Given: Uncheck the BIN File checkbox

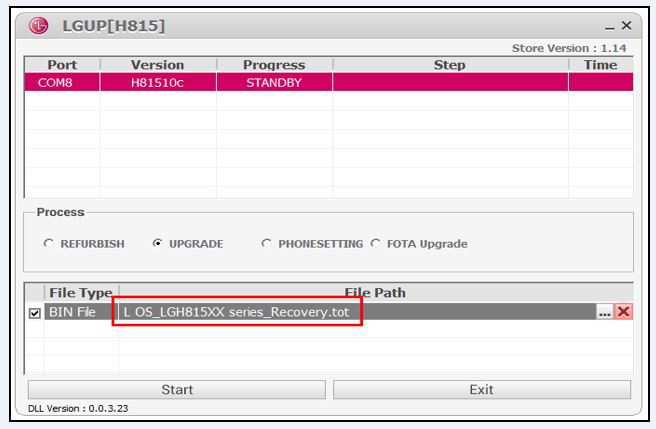Looking at the screenshot, I should coord(35,313).
